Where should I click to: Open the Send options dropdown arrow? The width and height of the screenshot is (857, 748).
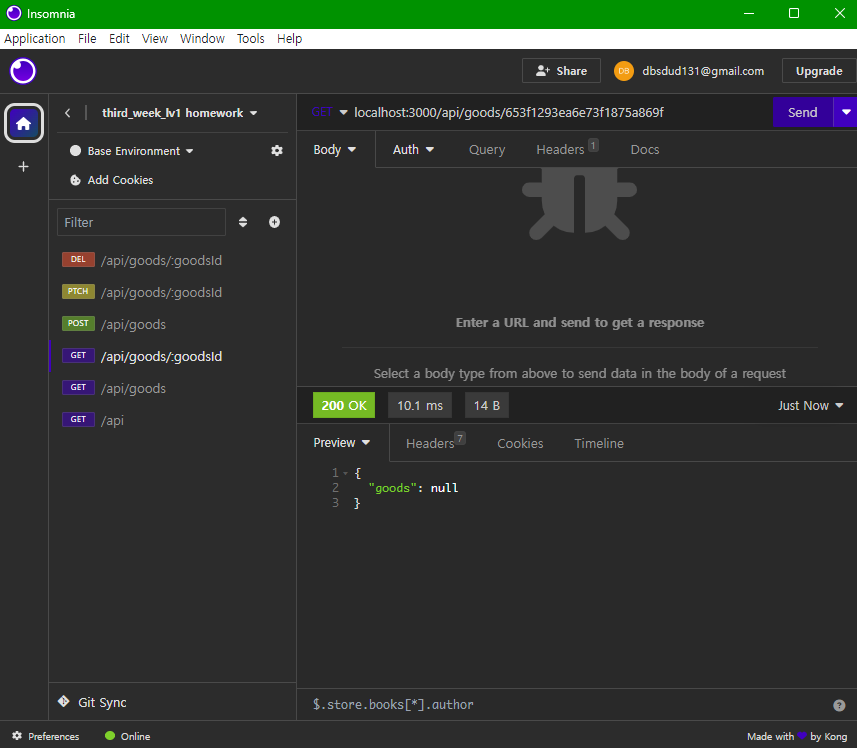(846, 112)
